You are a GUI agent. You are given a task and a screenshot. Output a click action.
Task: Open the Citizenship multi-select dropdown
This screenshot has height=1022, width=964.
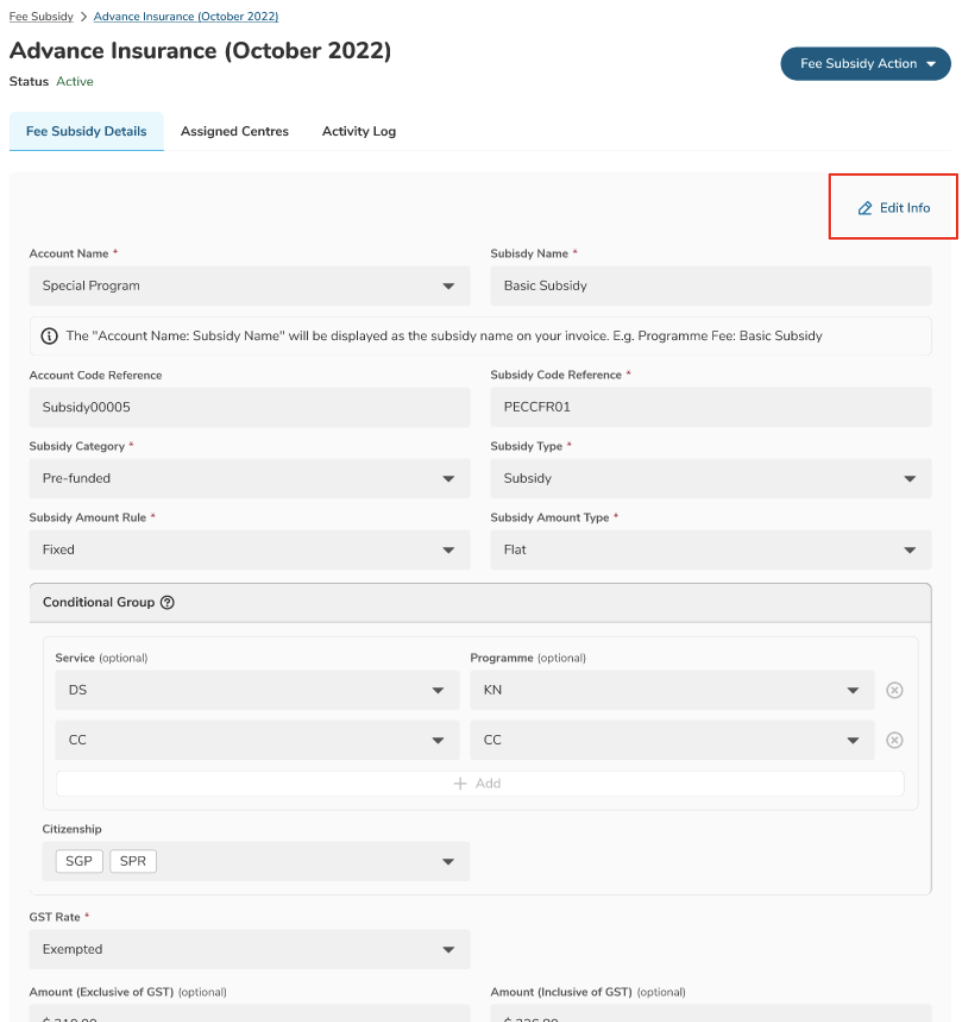(449, 862)
